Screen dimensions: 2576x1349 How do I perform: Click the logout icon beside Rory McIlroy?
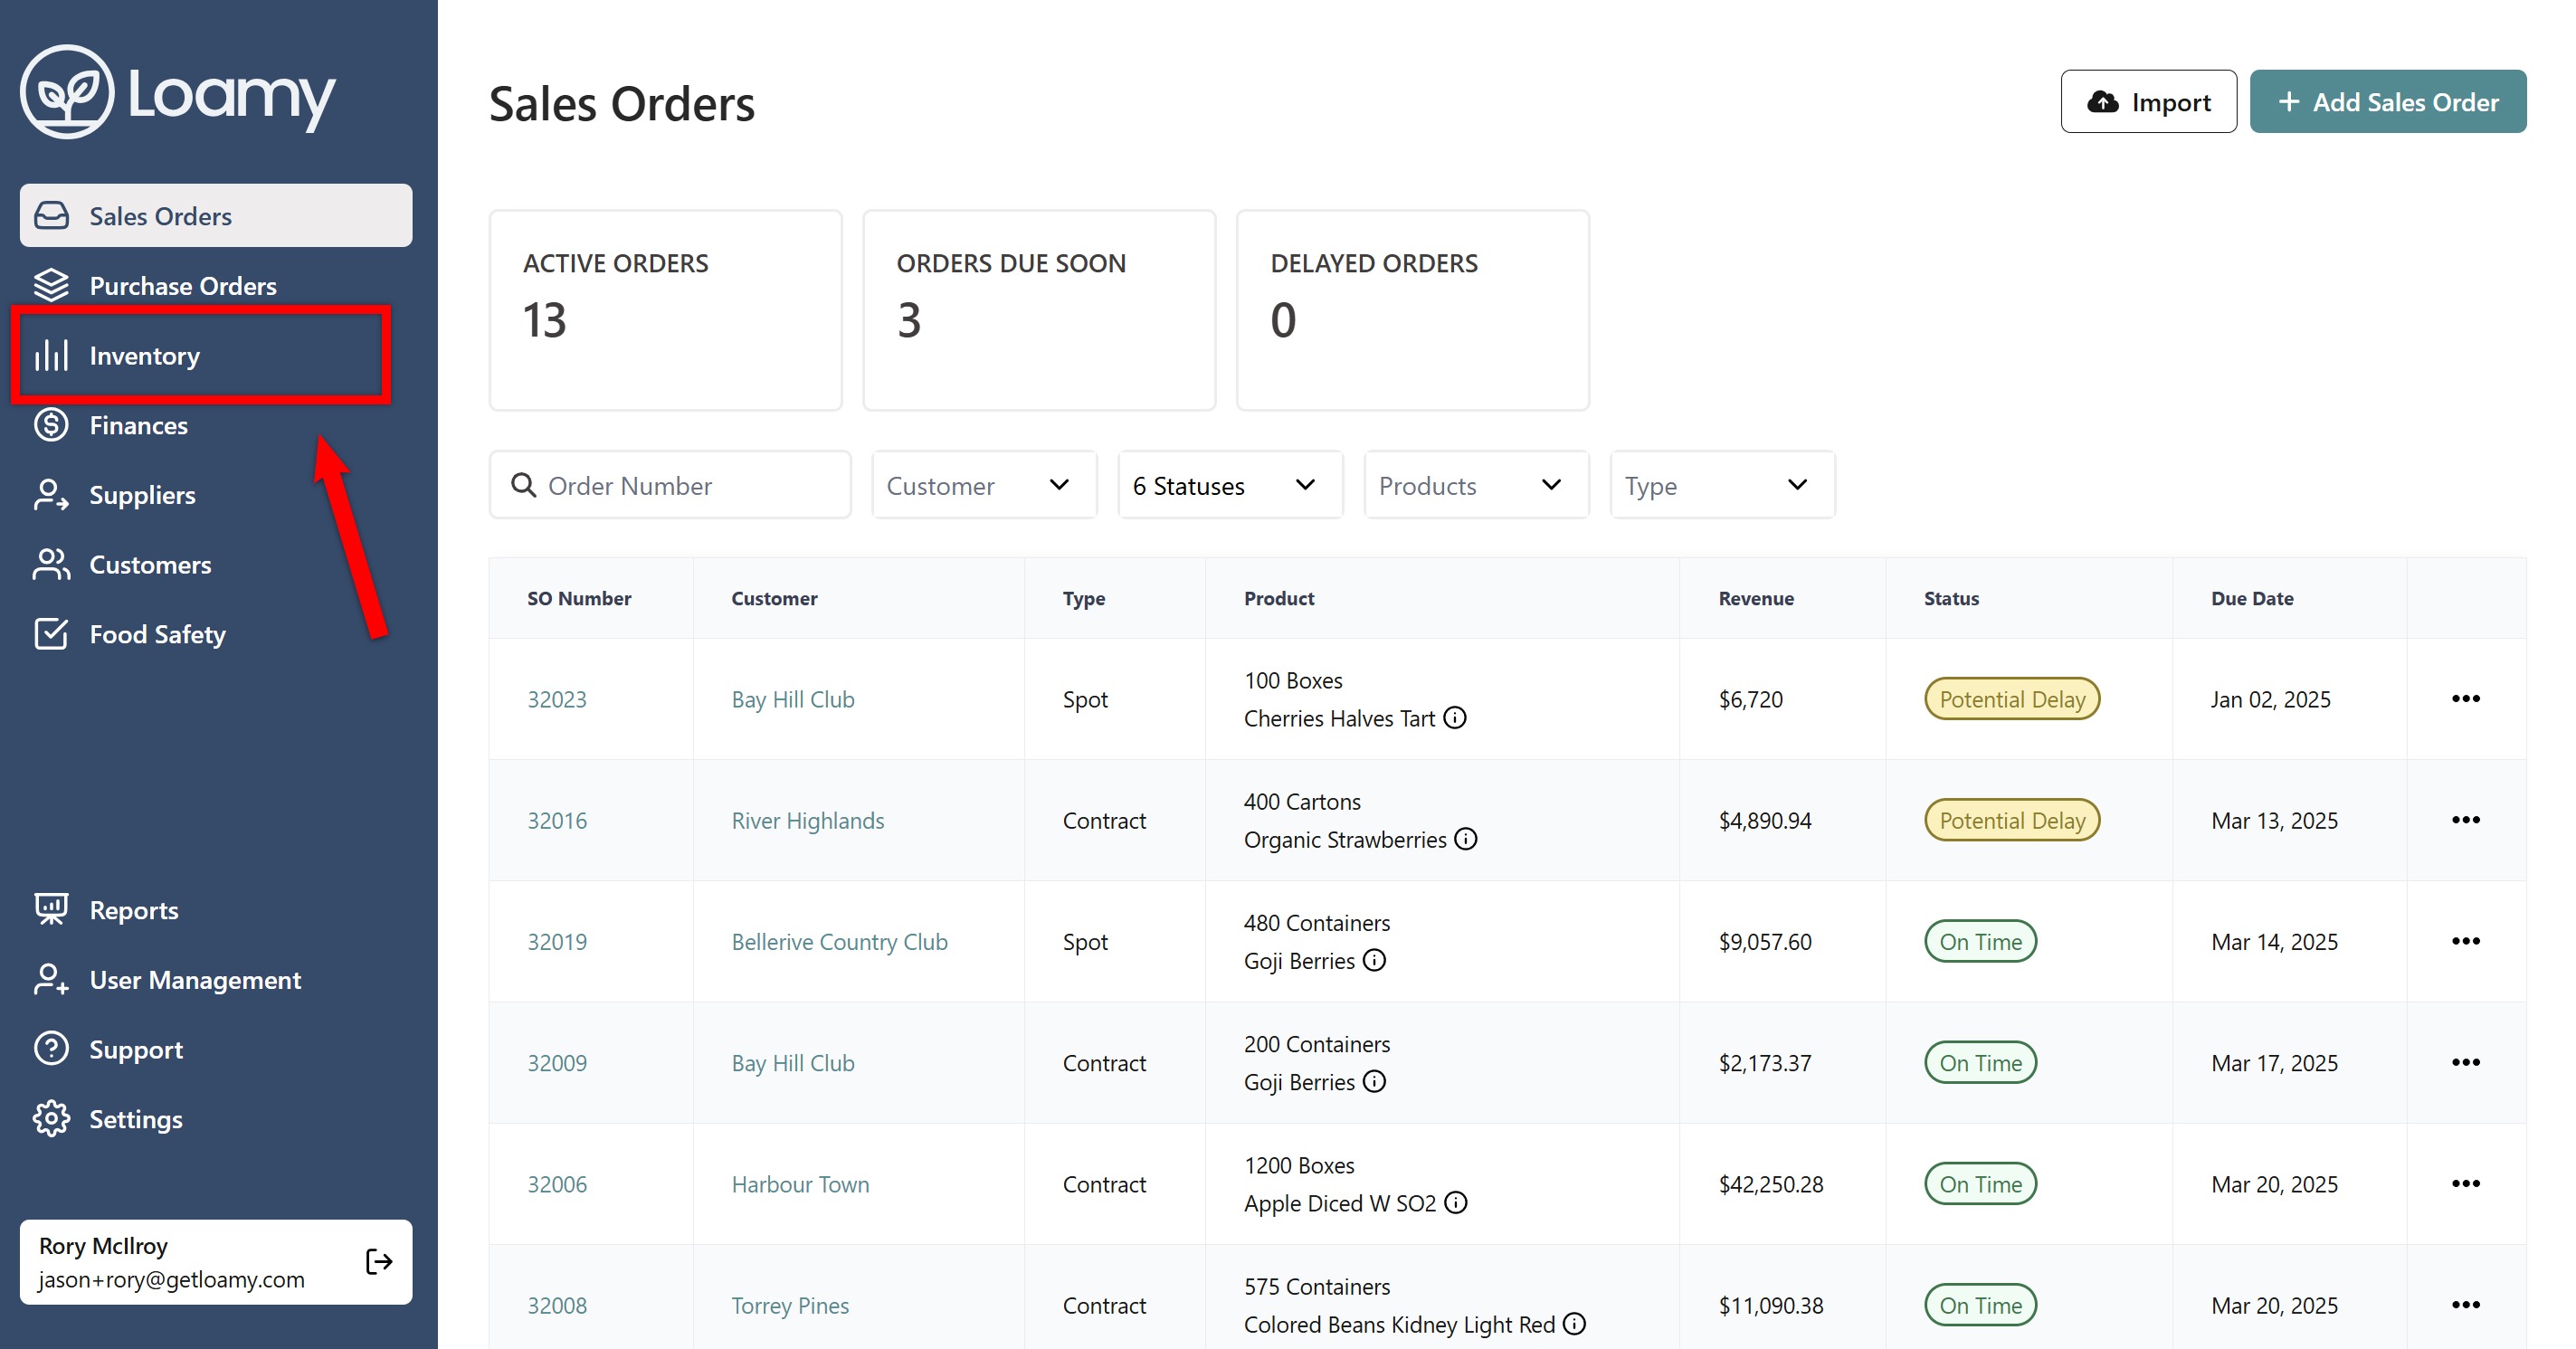pyautogui.click(x=379, y=1261)
